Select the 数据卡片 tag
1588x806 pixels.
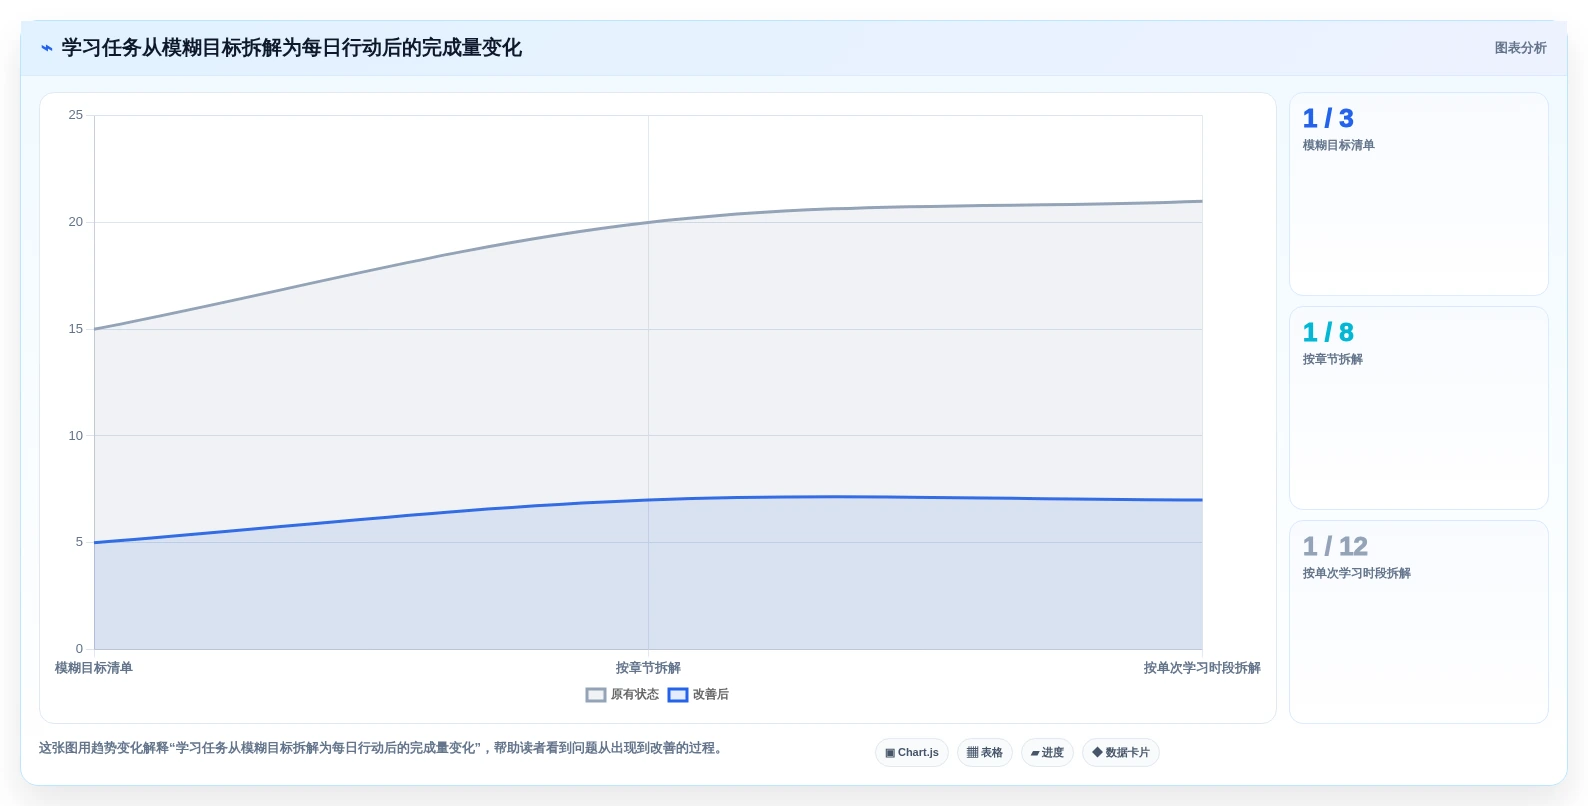pyautogui.click(x=1120, y=753)
